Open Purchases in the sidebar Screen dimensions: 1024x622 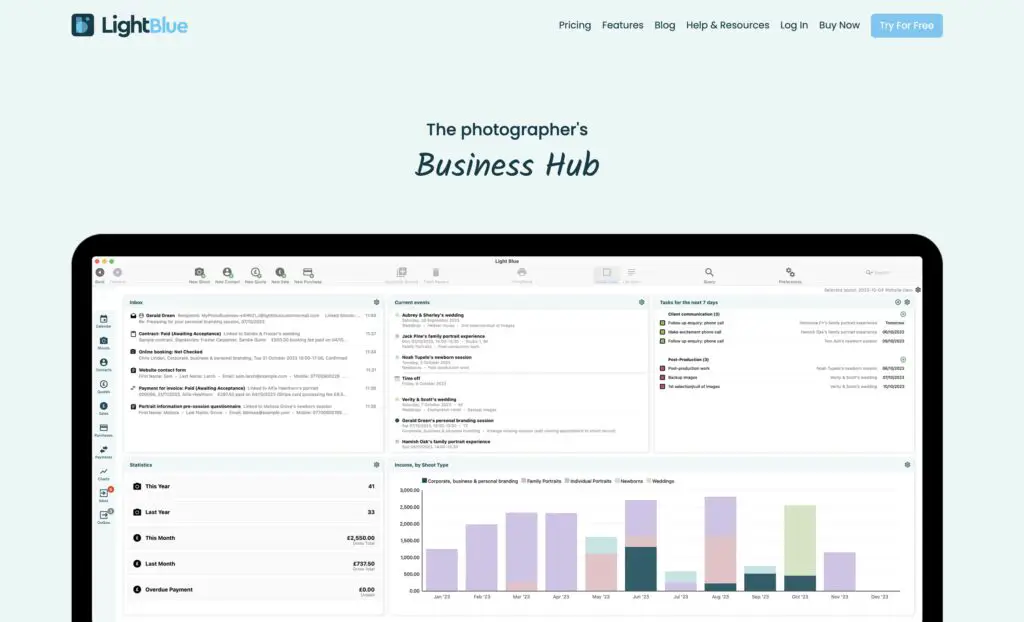click(103, 430)
